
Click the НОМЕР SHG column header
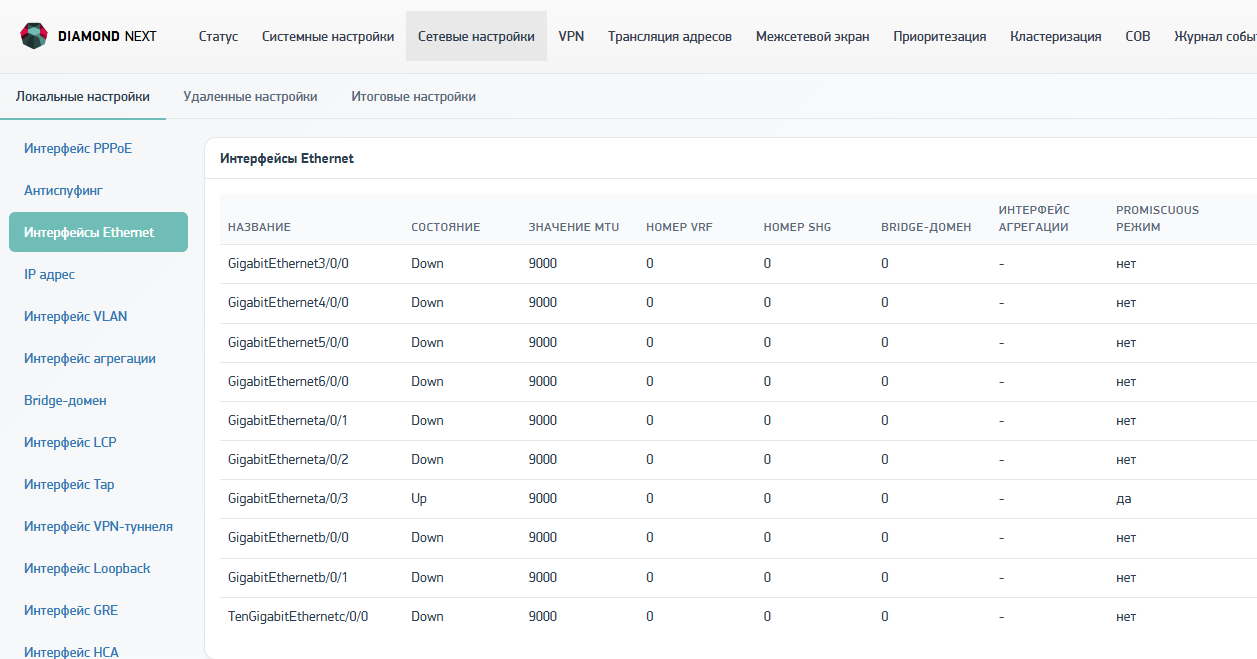point(797,227)
